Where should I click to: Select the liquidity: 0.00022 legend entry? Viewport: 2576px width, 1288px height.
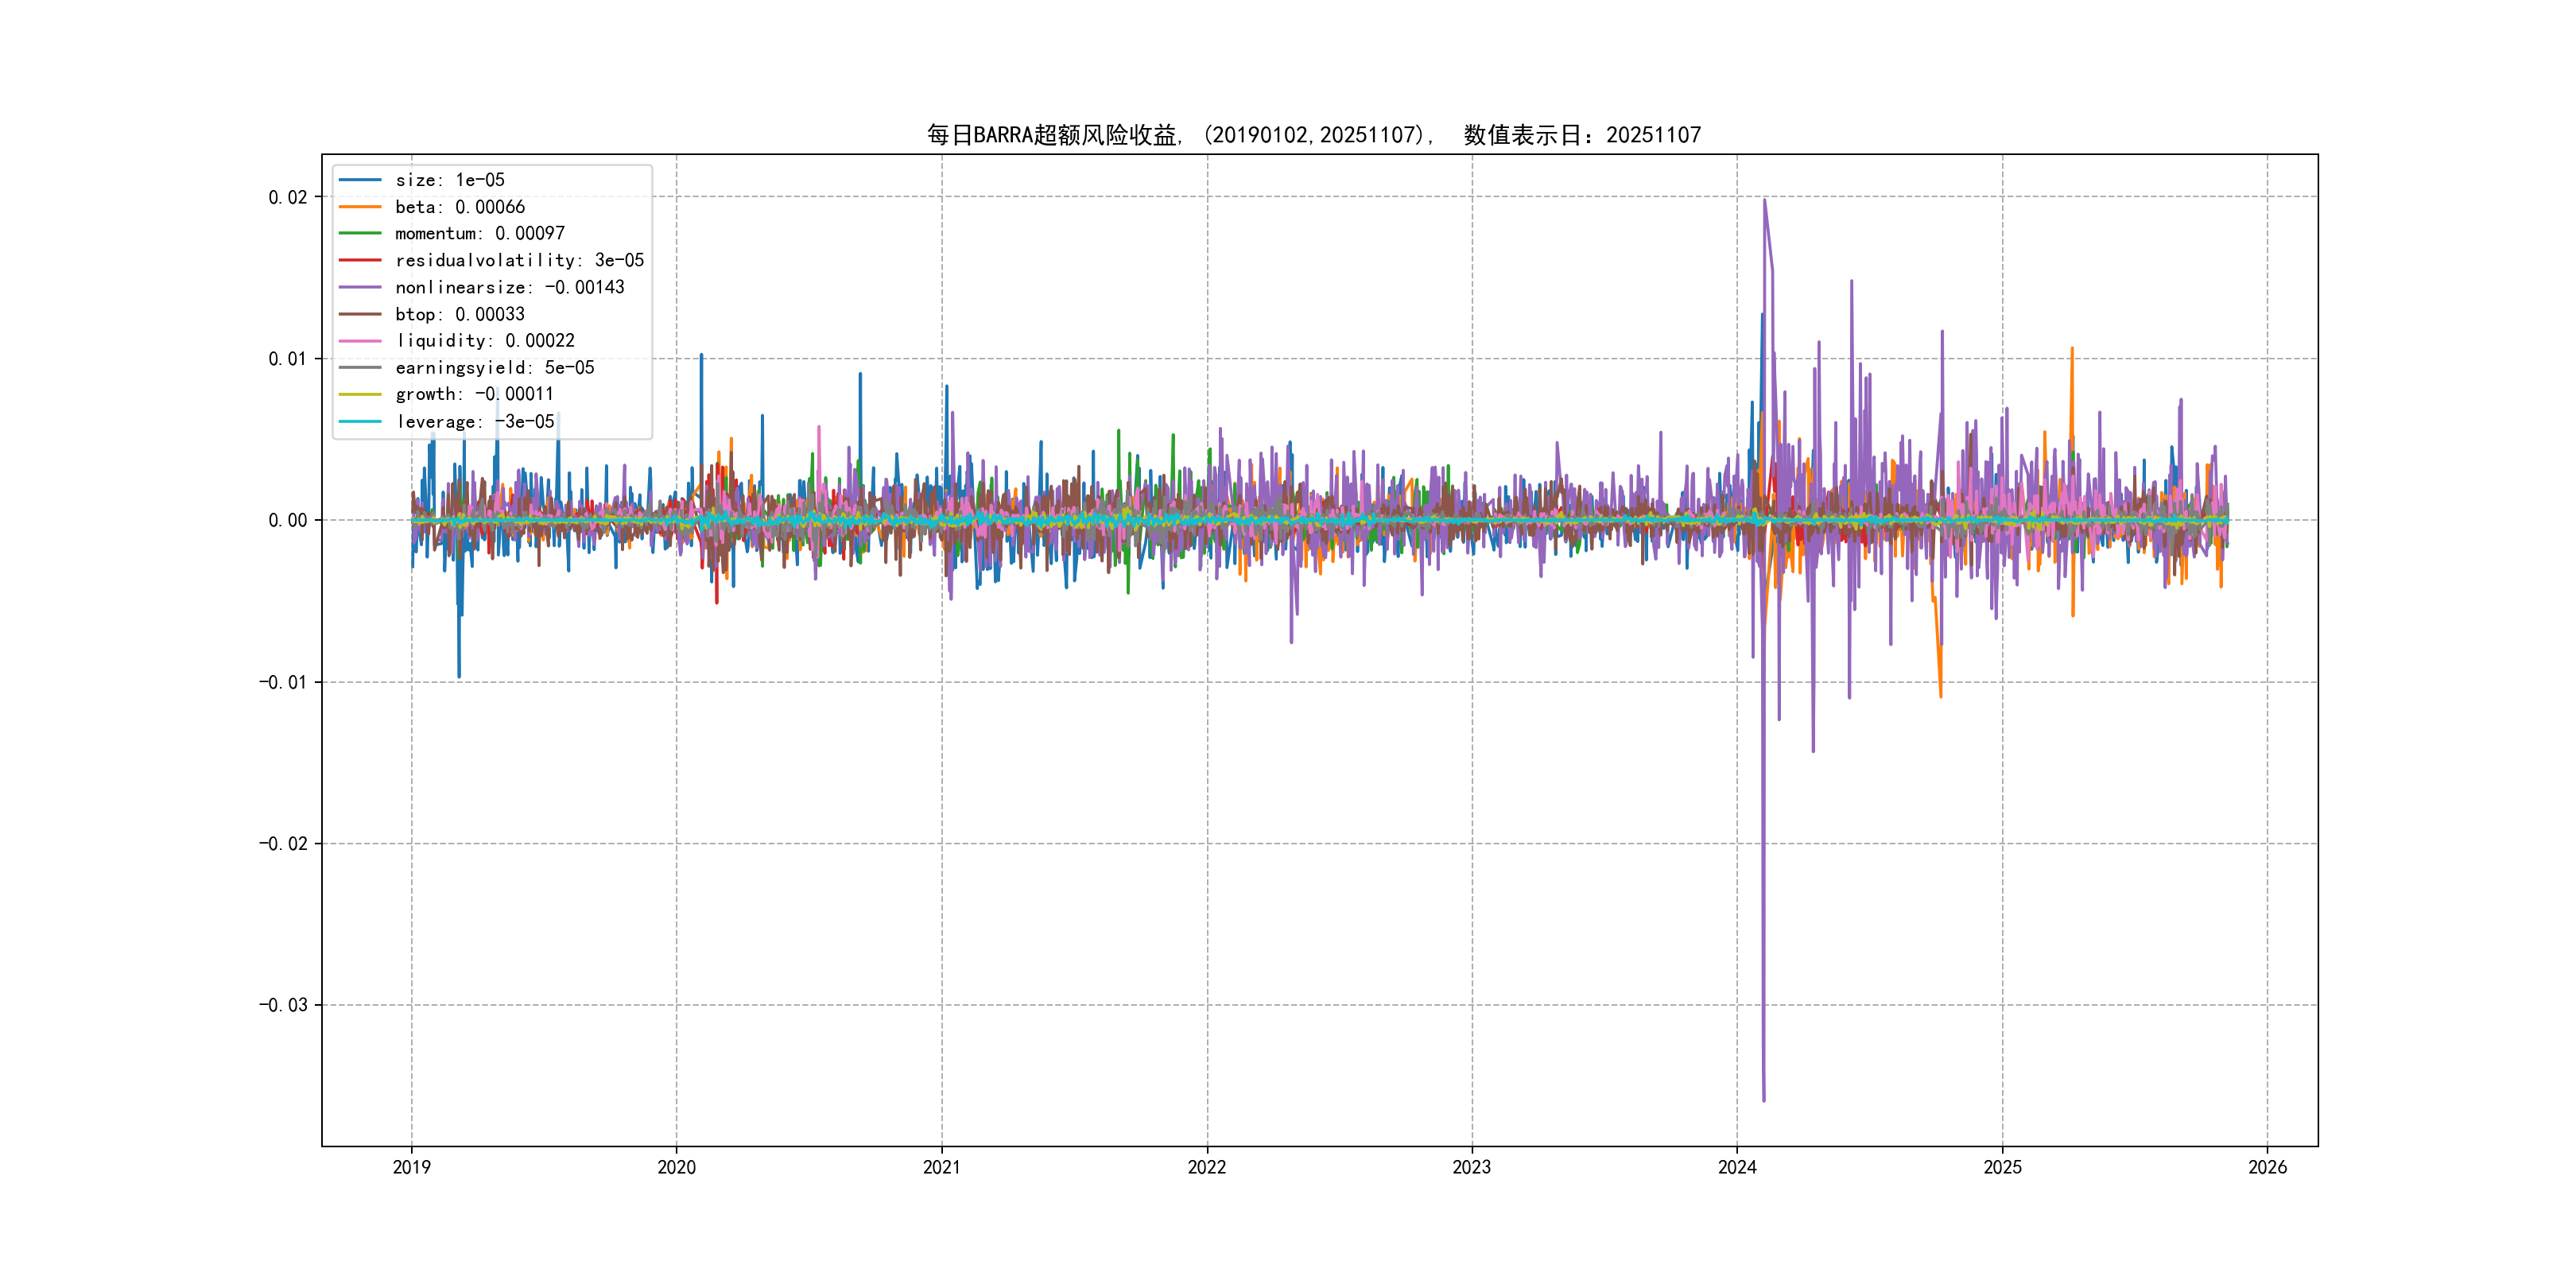(x=484, y=341)
